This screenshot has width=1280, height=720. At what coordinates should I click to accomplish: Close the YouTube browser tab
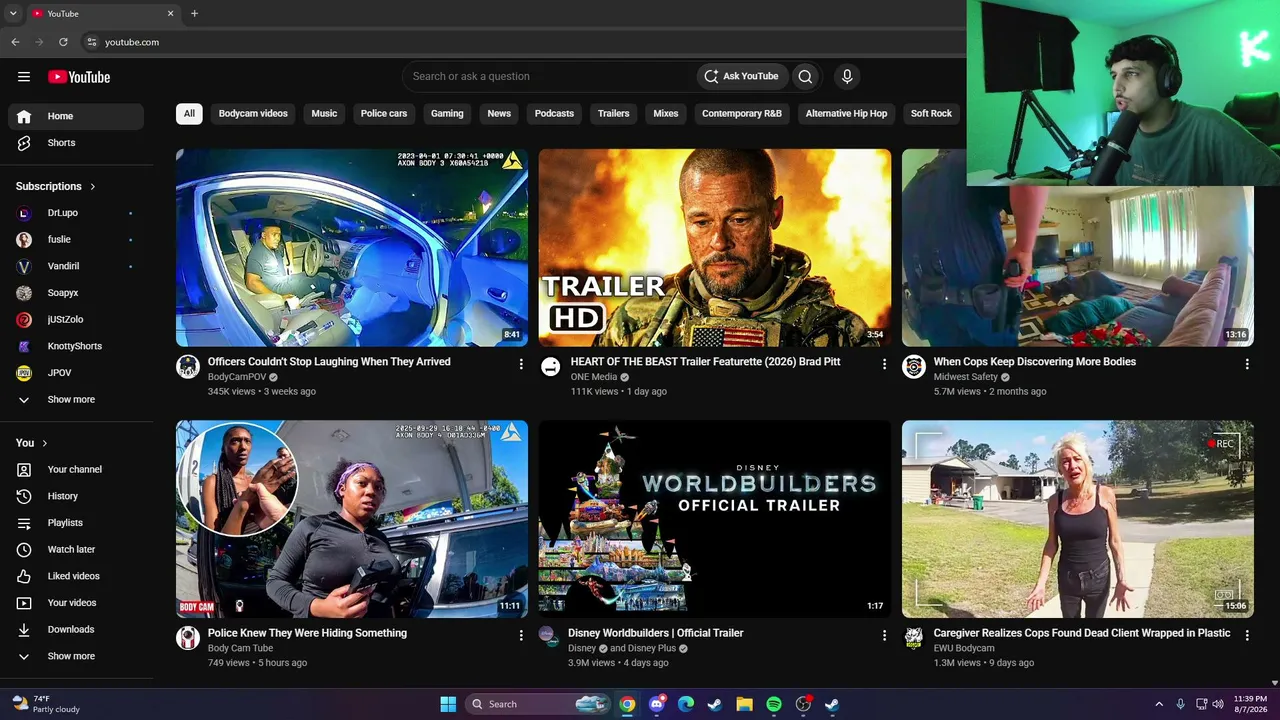170,14
